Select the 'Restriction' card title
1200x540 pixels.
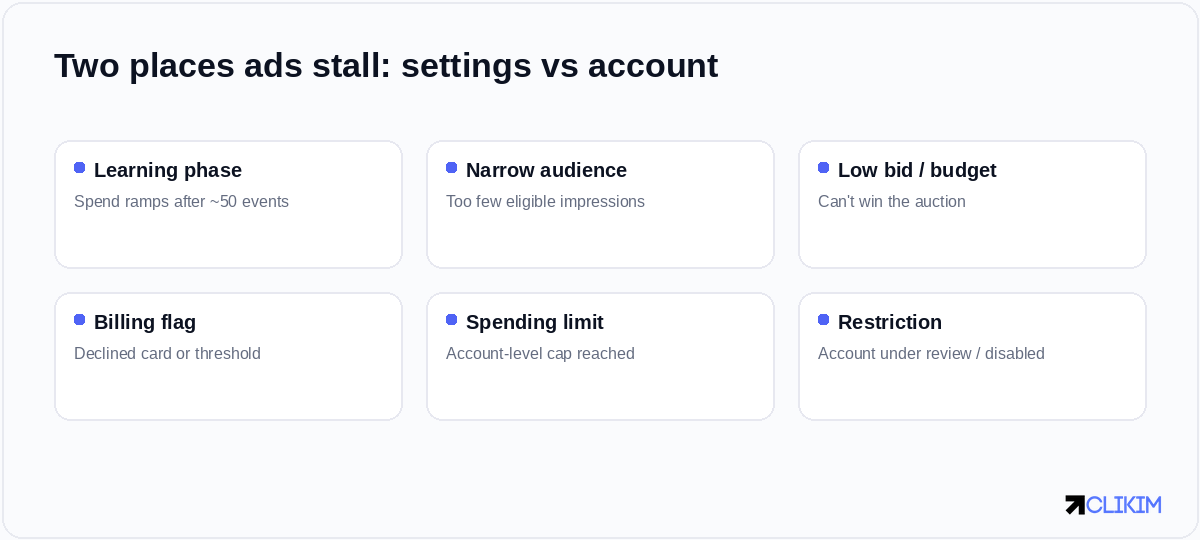tap(890, 322)
